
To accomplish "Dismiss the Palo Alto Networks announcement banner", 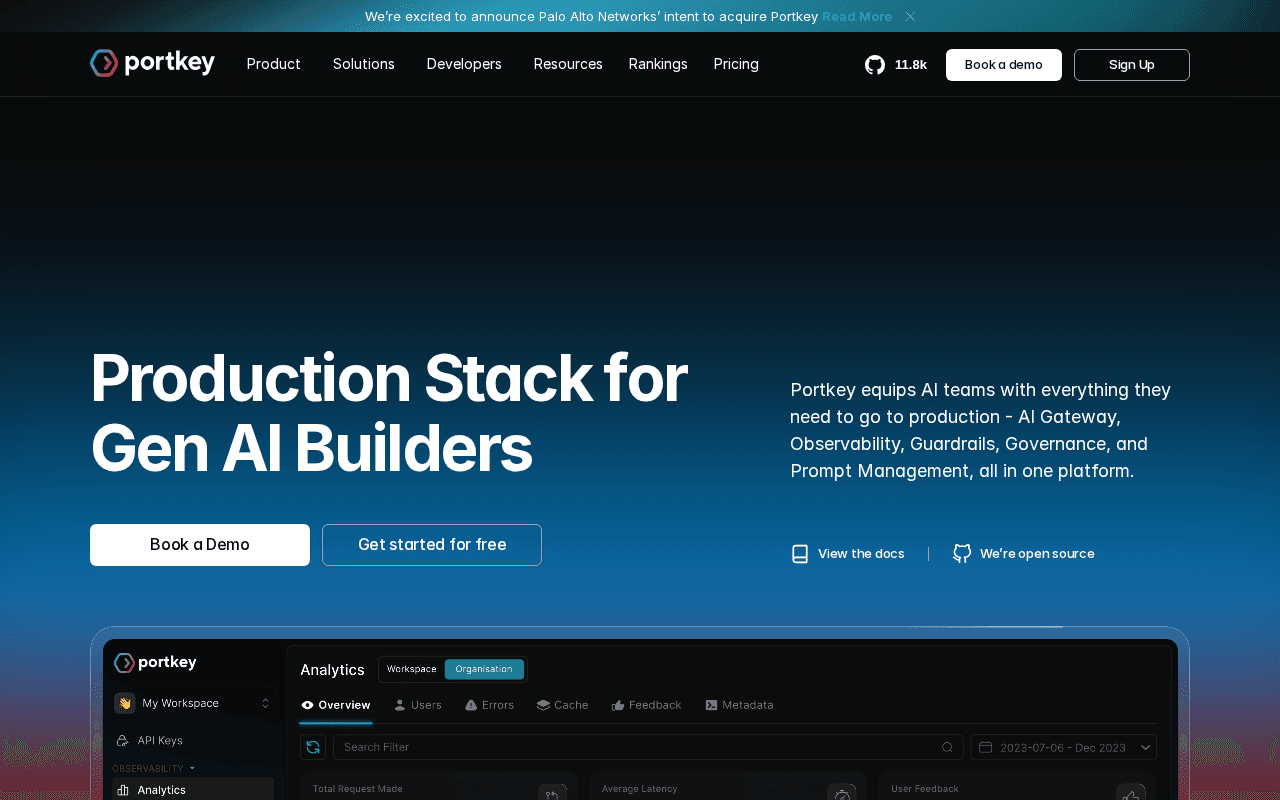I will [x=910, y=16].
